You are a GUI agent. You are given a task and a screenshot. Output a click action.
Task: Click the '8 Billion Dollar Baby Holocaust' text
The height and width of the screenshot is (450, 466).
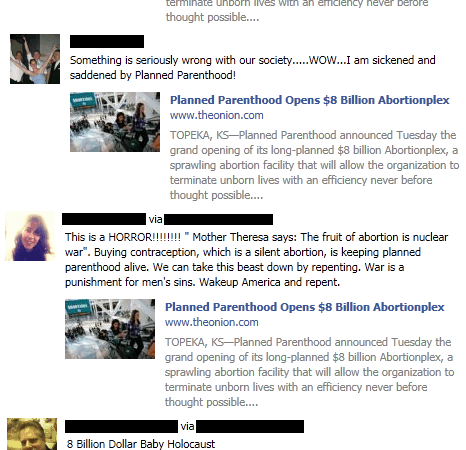coord(141,444)
